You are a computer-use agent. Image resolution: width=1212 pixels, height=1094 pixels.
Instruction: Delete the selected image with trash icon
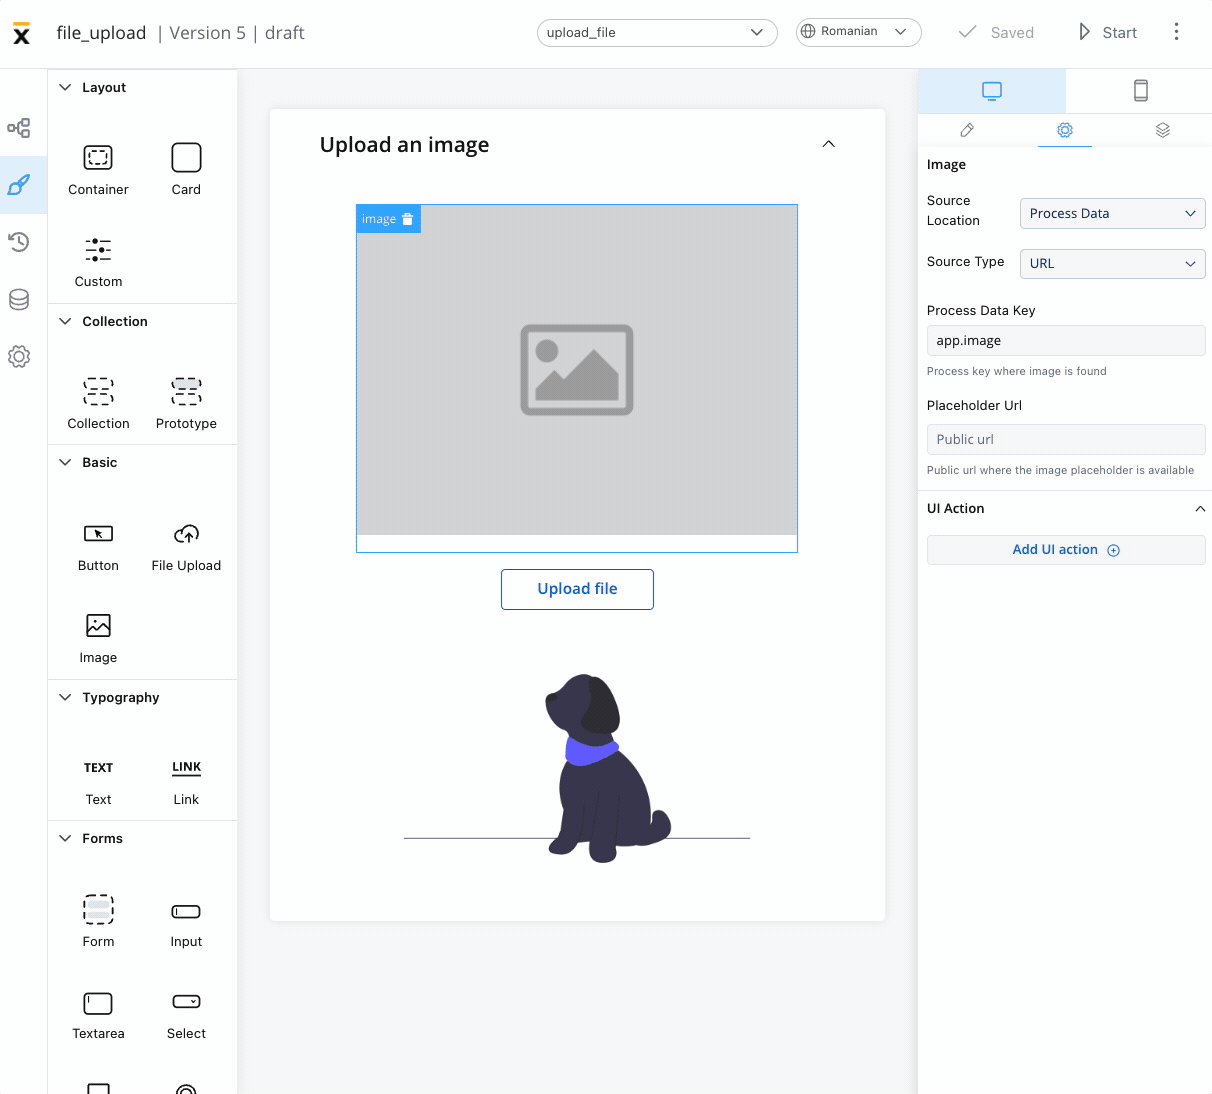[x=407, y=219]
